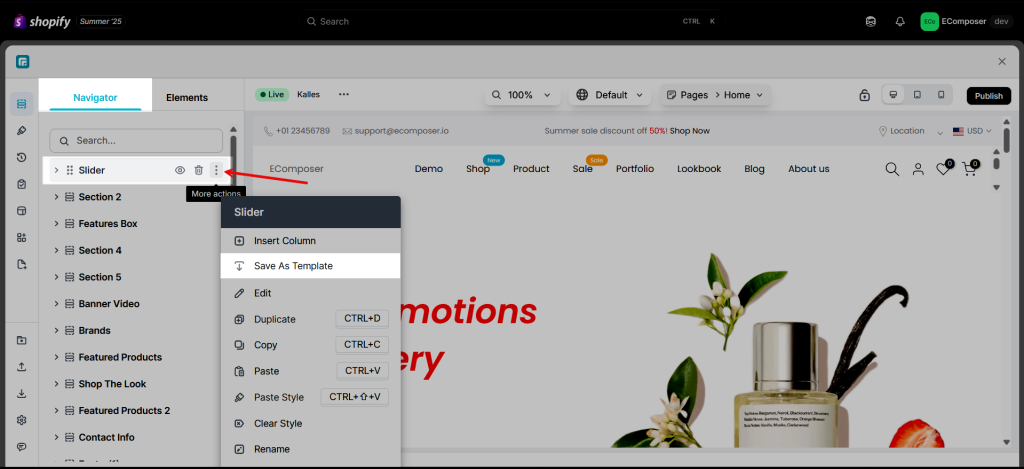Click the Portfolio nav link
1024x469 pixels.
click(635, 169)
